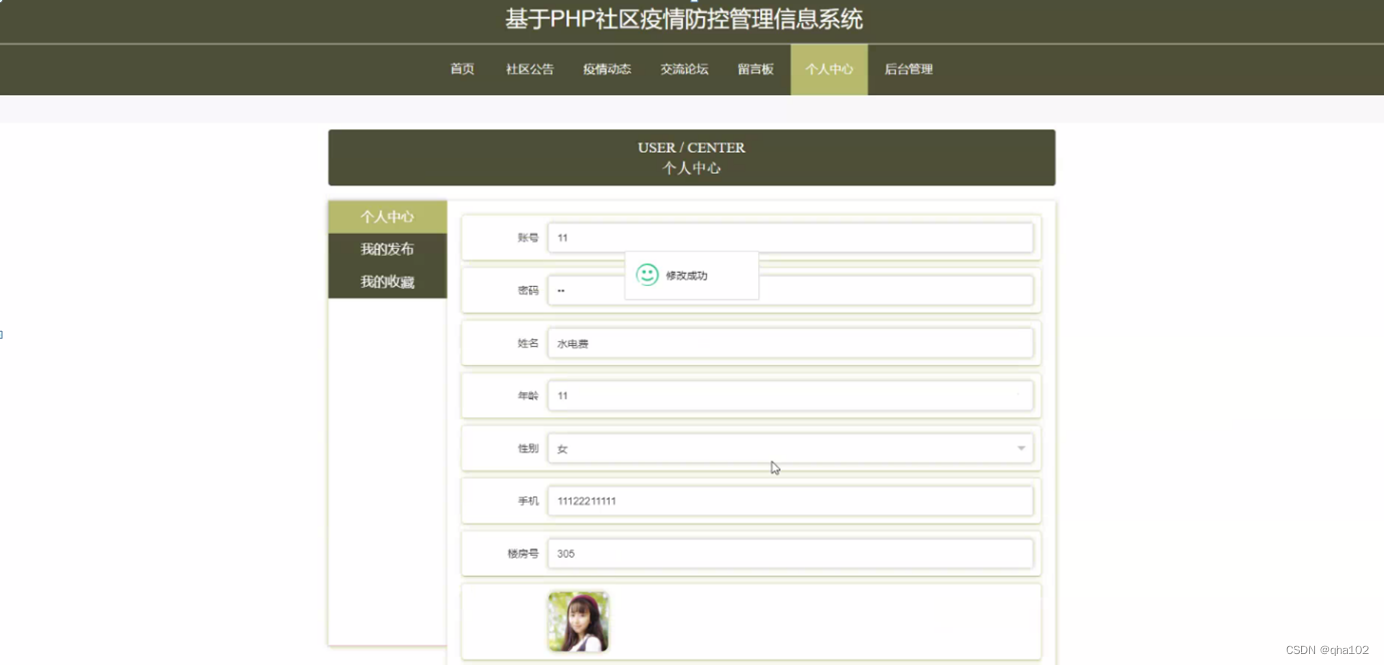Select 个人中心 in the left sidebar

tap(387, 217)
